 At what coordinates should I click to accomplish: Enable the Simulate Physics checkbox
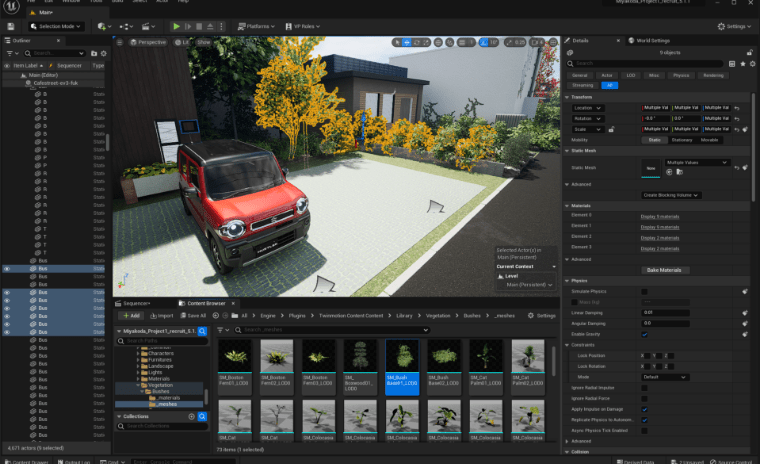(644, 292)
